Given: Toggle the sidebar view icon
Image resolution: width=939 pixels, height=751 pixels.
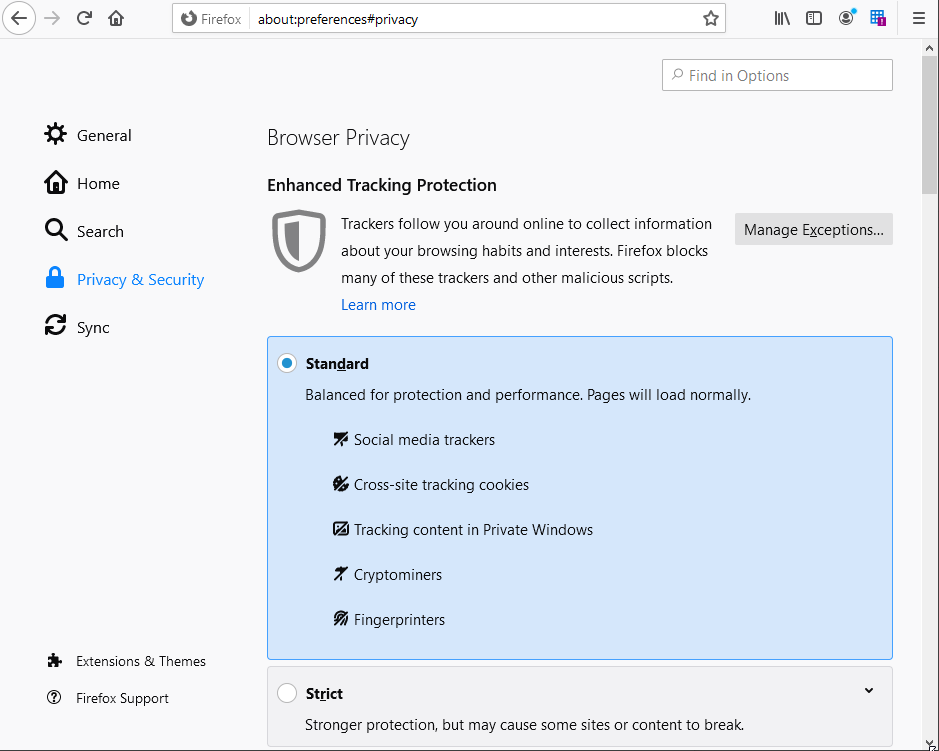Looking at the screenshot, I should (814, 18).
